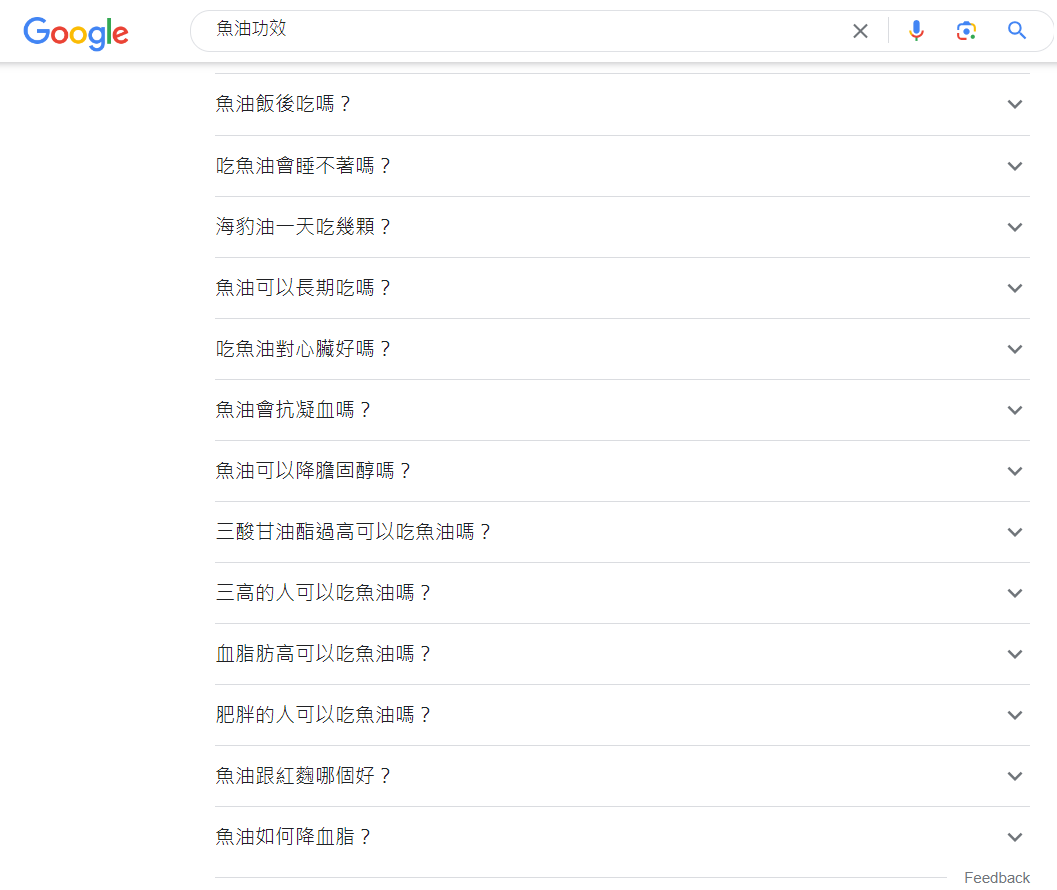Open Google Lens image search
The width and height of the screenshot is (1057, 890).
(966, 30)
